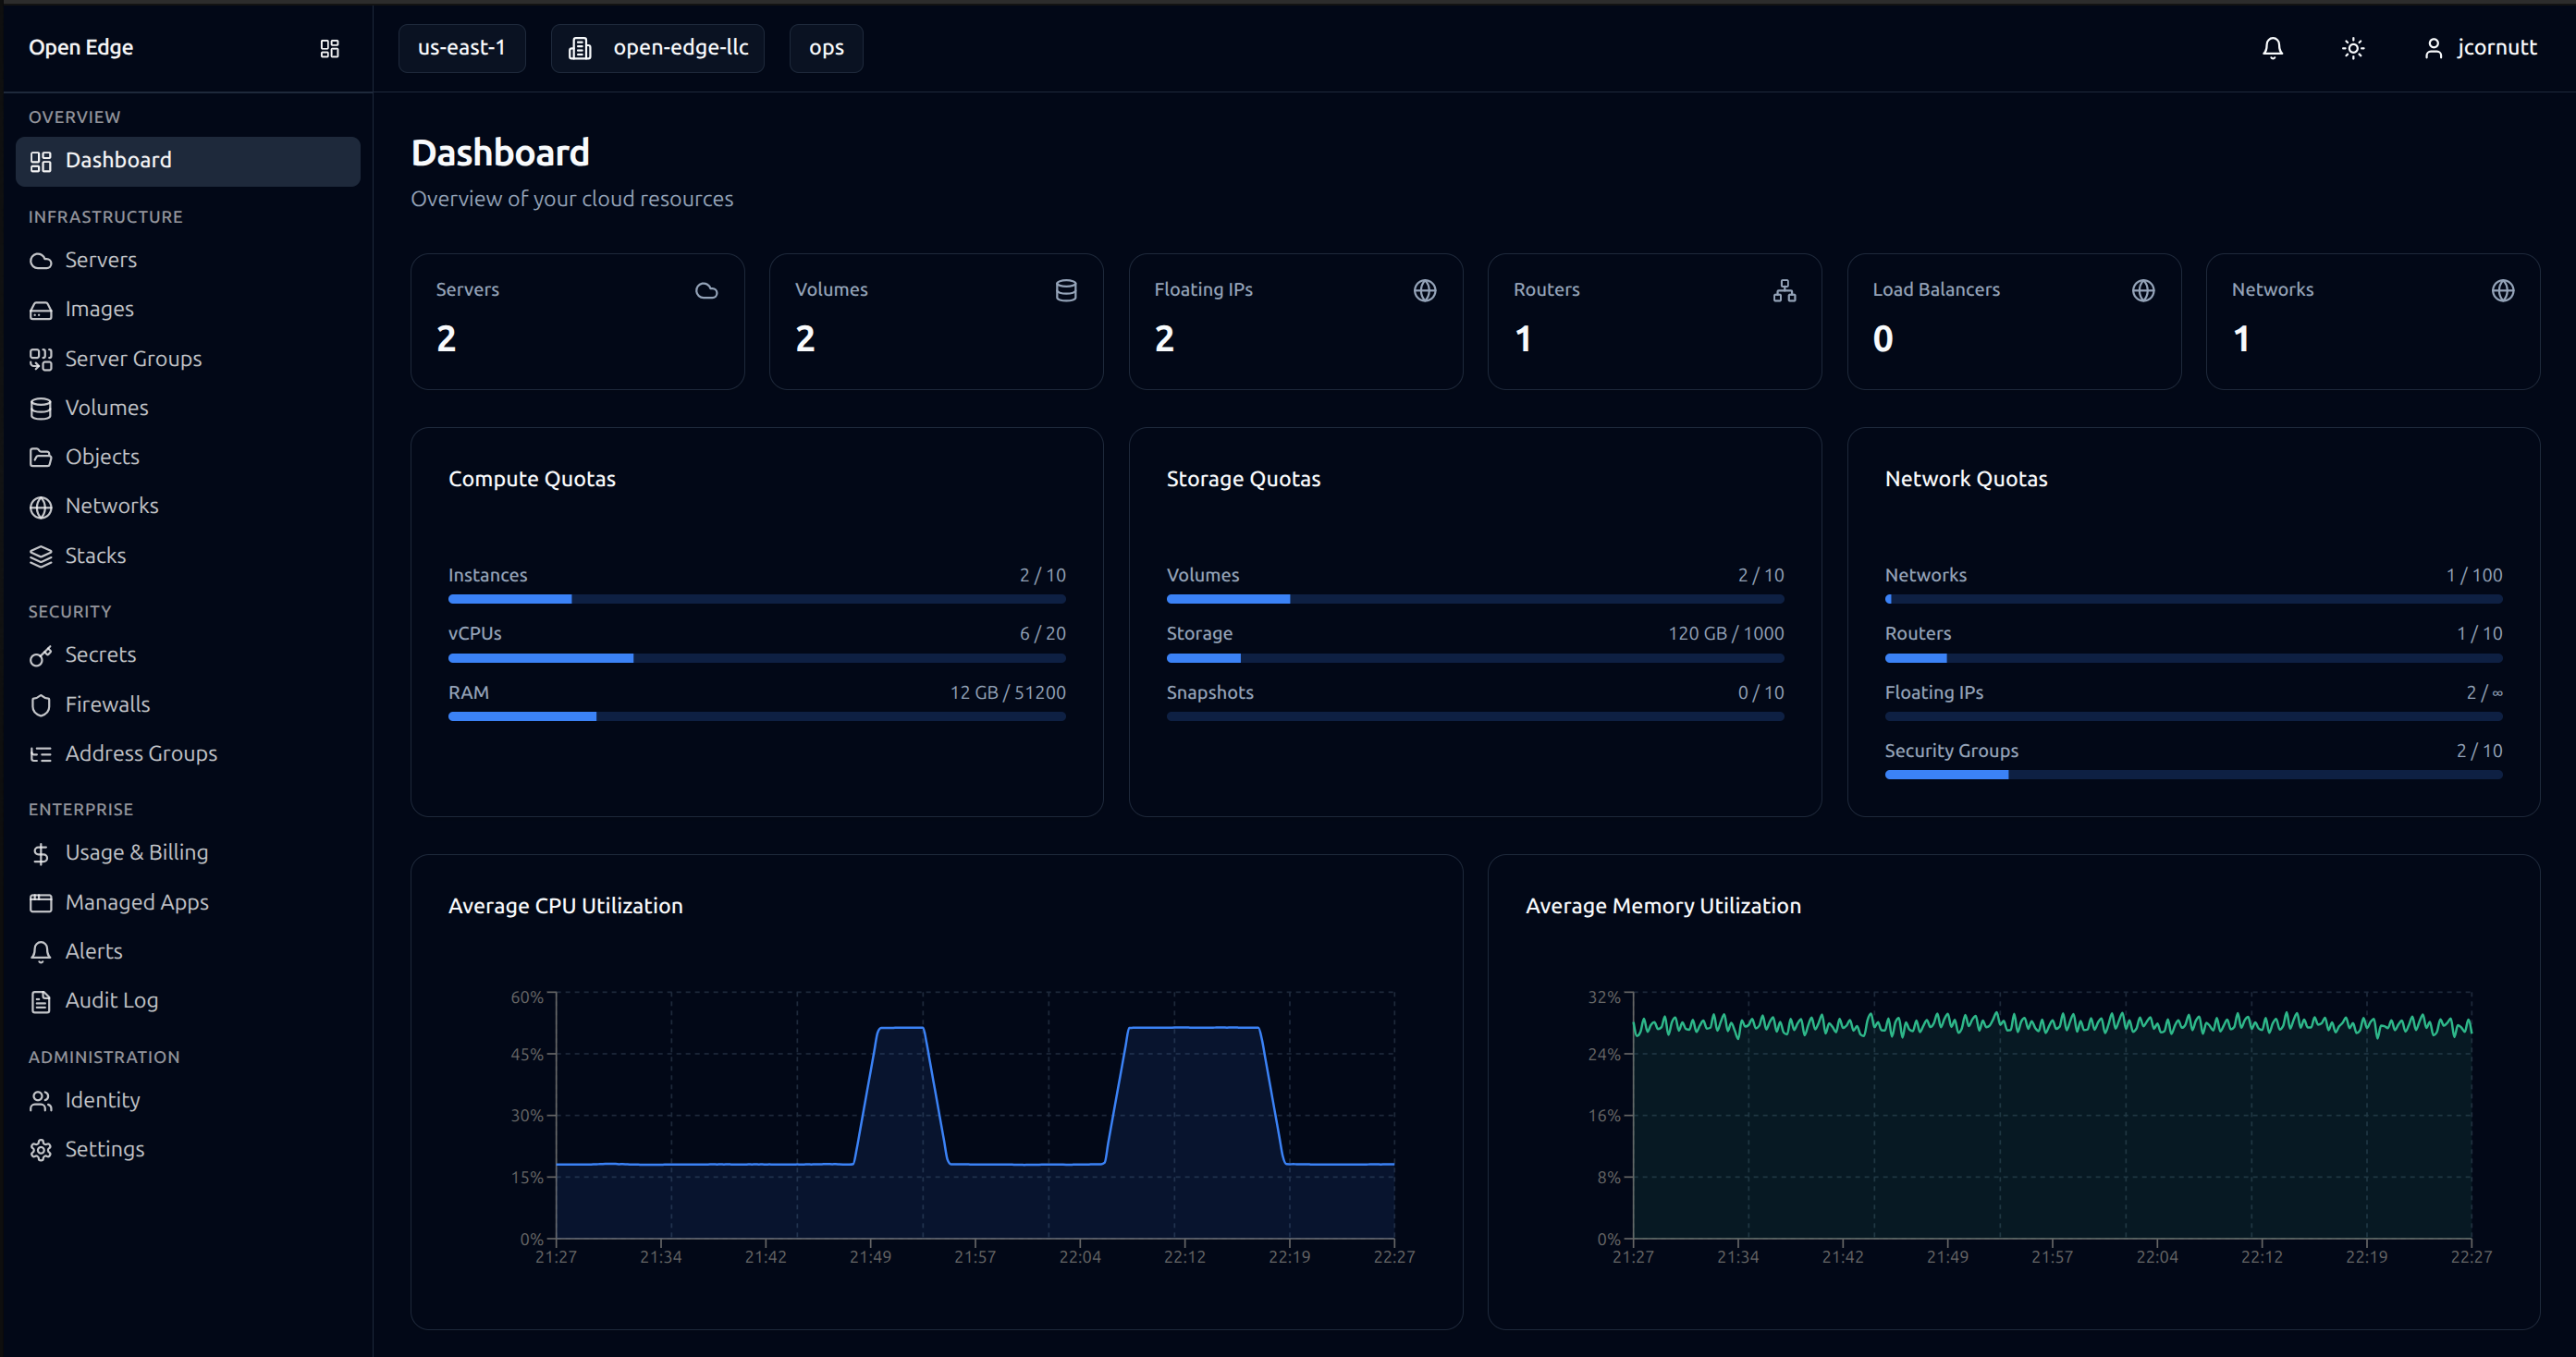
Task: Collapse the sidebar using the grid icon
Action: 329,48
